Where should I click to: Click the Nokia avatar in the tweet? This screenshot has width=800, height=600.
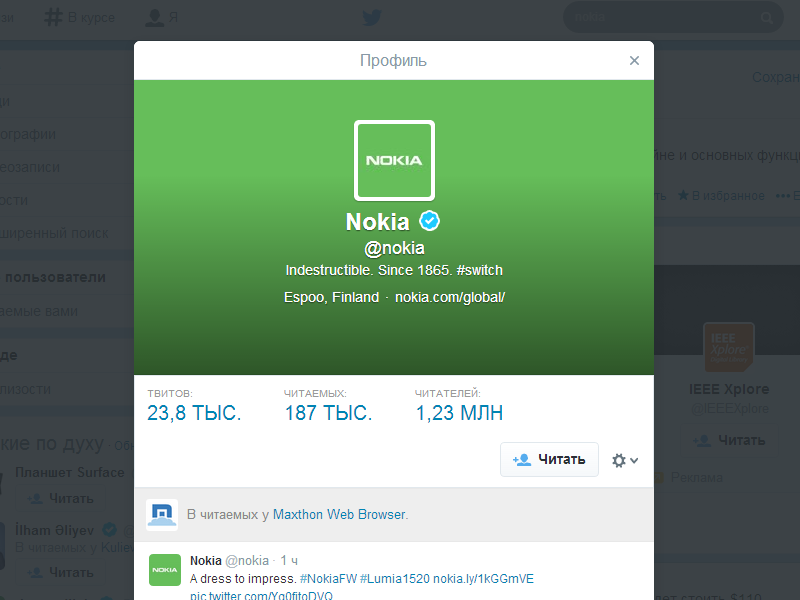tap(165, 570)
